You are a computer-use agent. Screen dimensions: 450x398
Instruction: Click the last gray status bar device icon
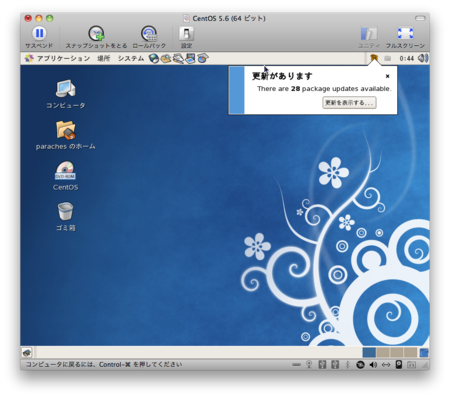pos(412,365)
